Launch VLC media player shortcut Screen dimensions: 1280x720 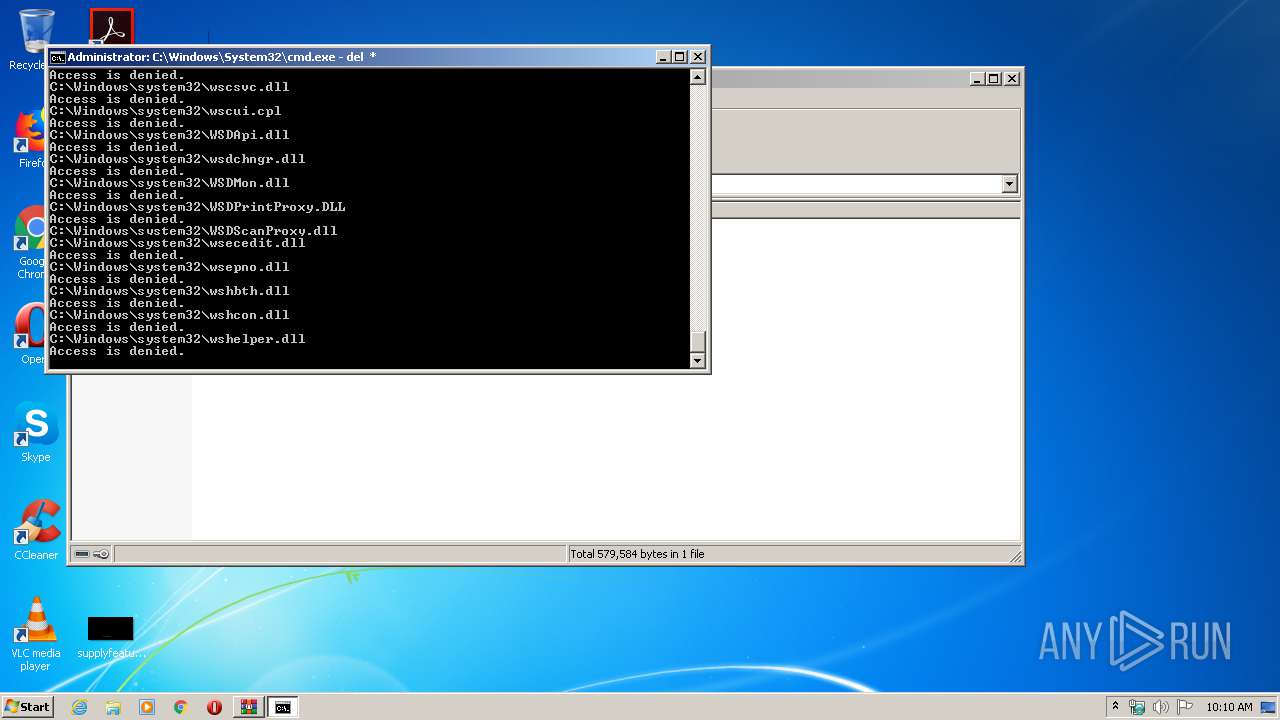click(36, 634)
